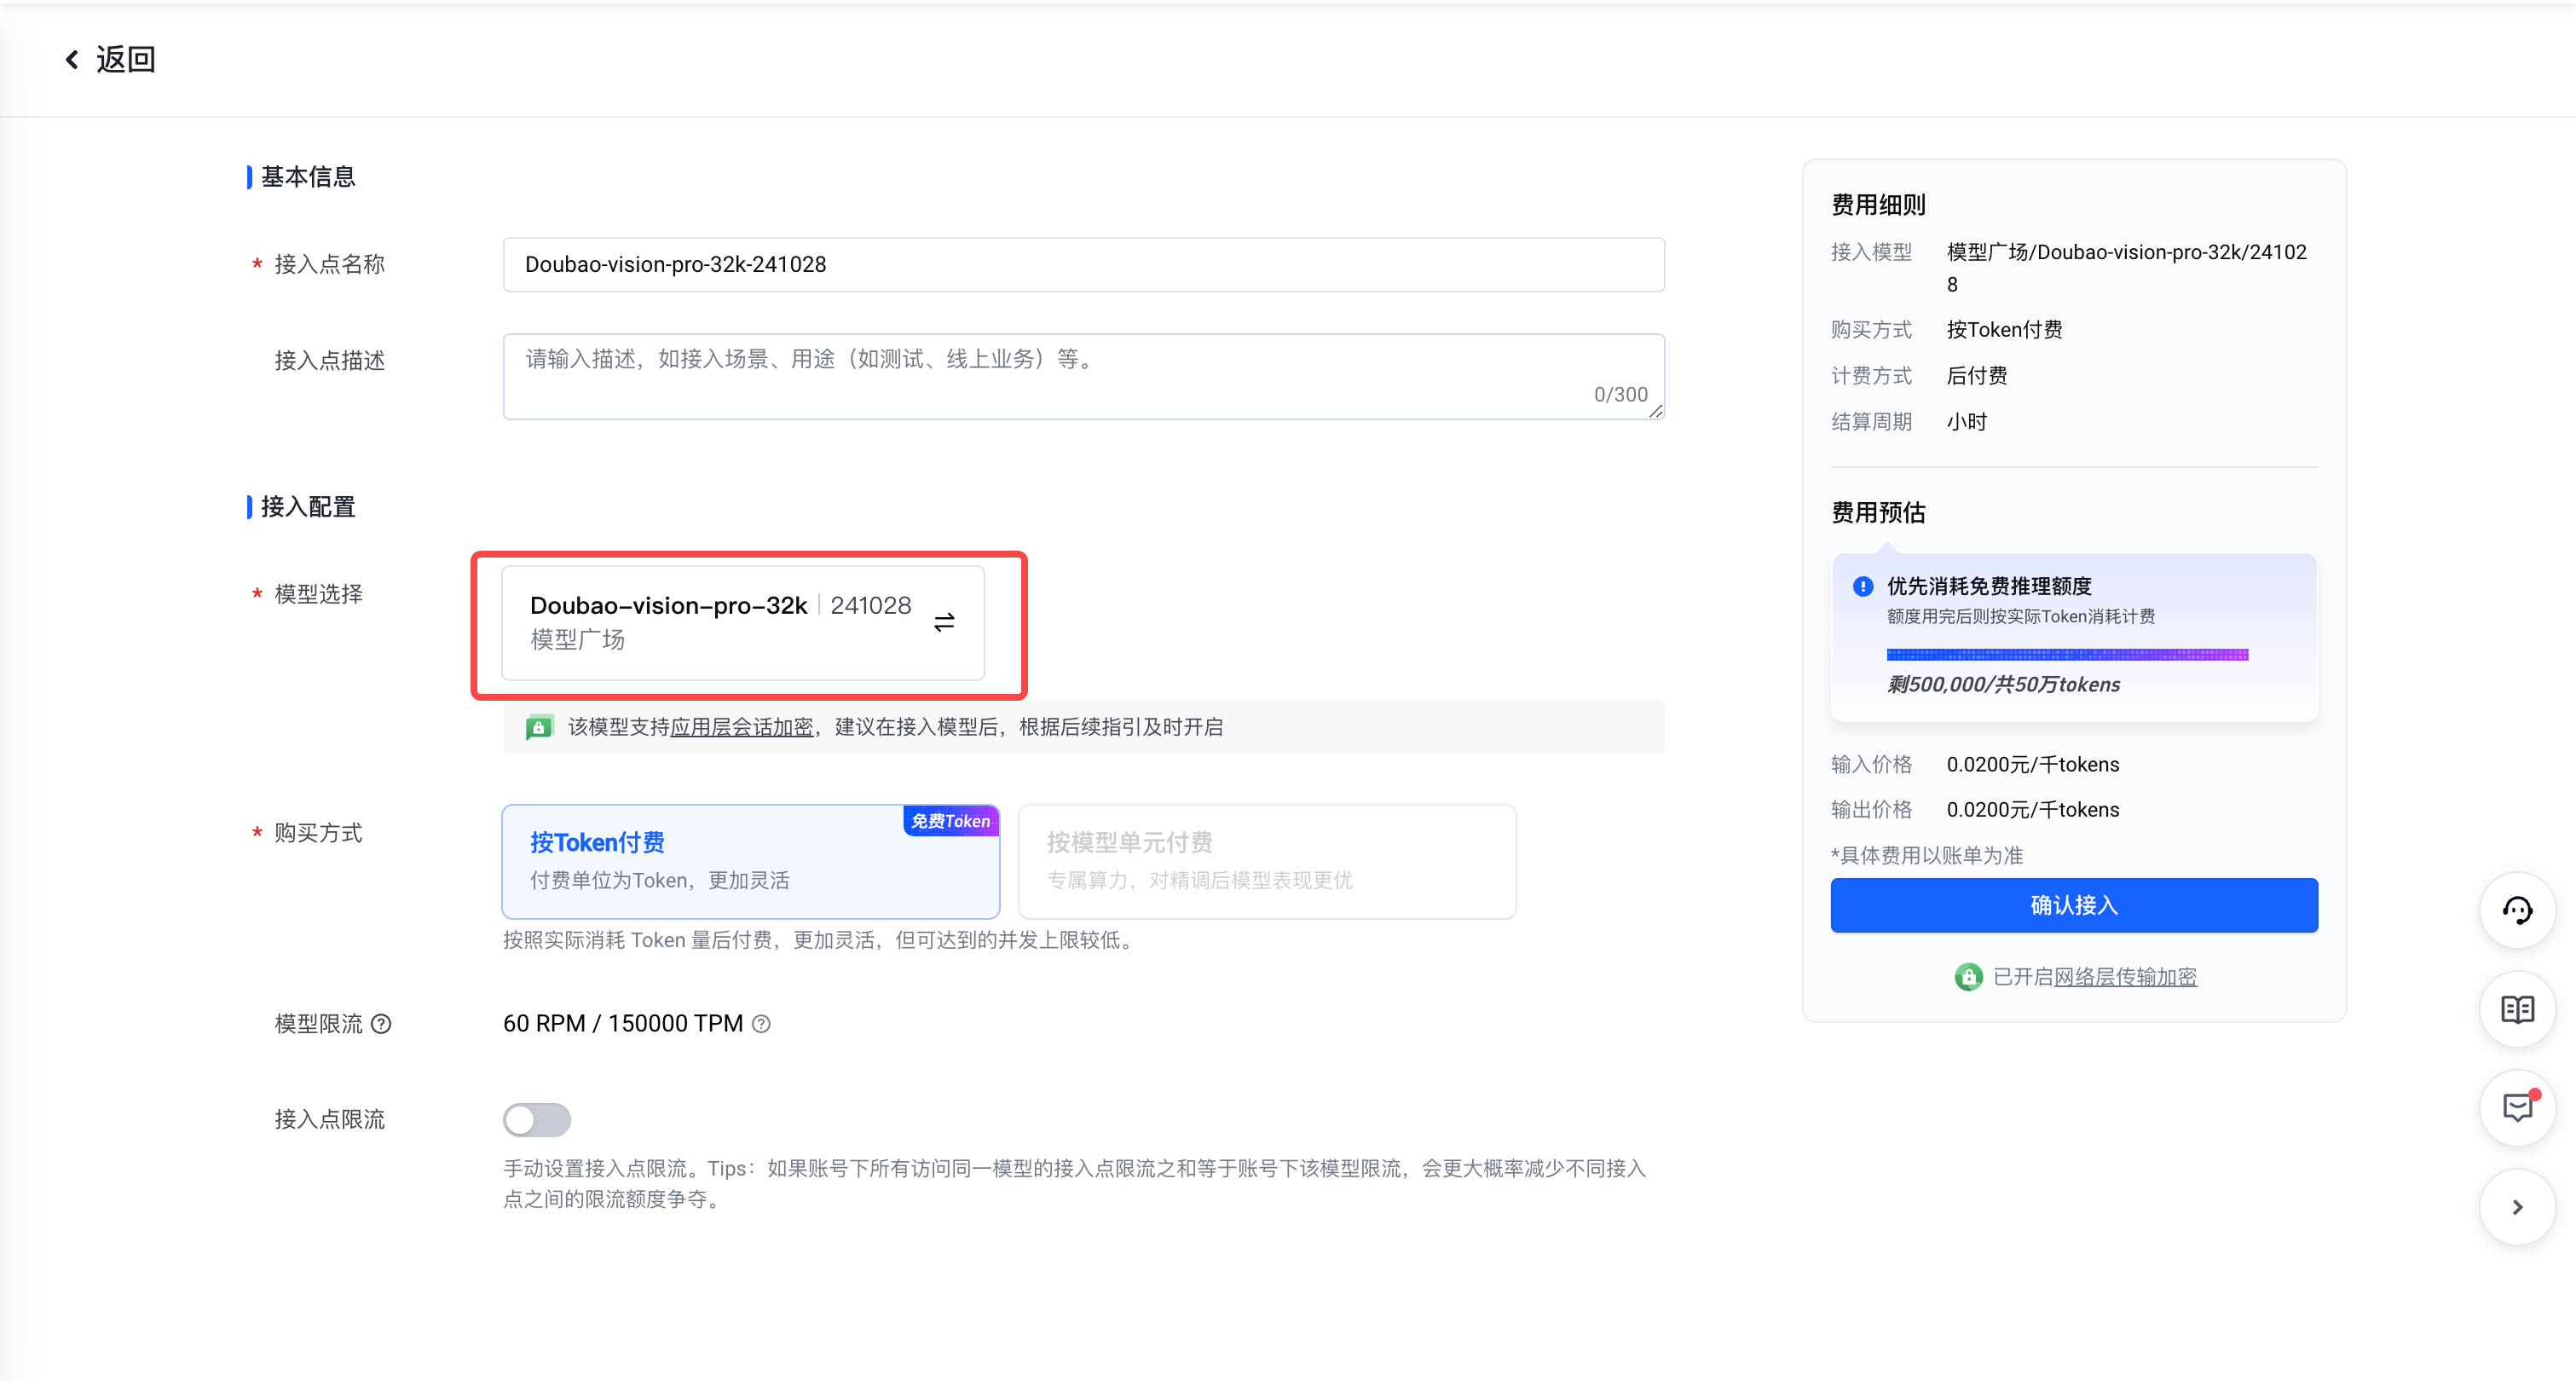Screen dimensions: 2576x1381
Task: Expand the side panel chevron button
Action: [2516, 1207]
